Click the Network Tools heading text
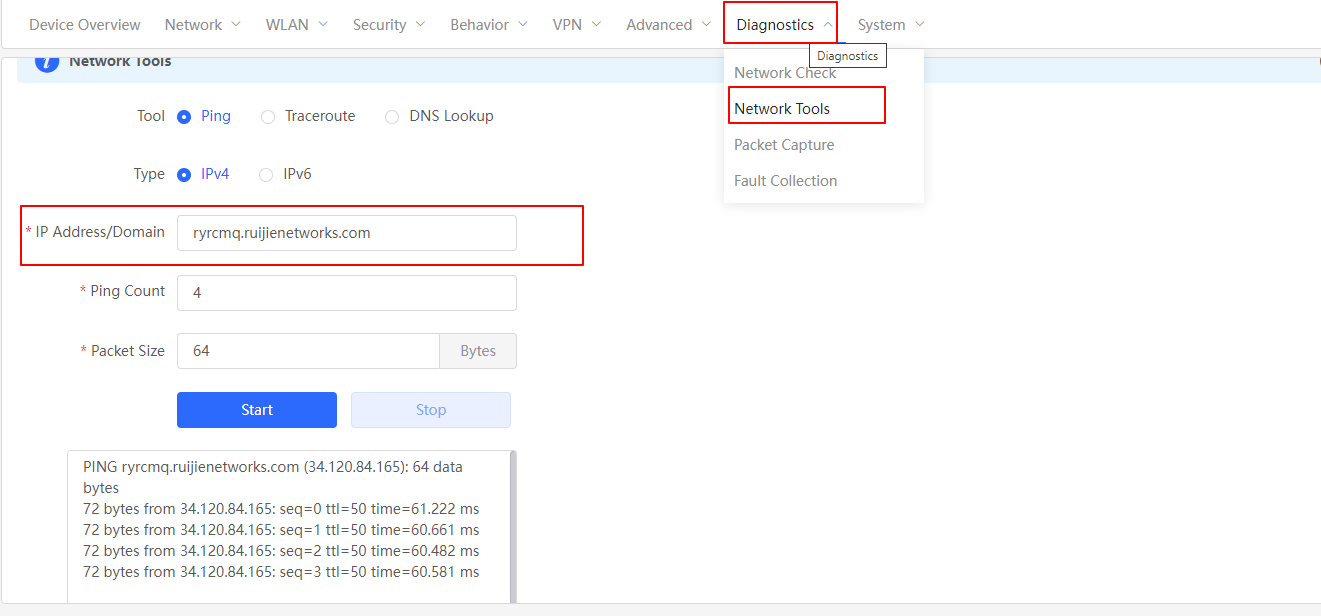The height and width of the screenshot is (616, 1321). pyautogui.click(x=120, y=62)
